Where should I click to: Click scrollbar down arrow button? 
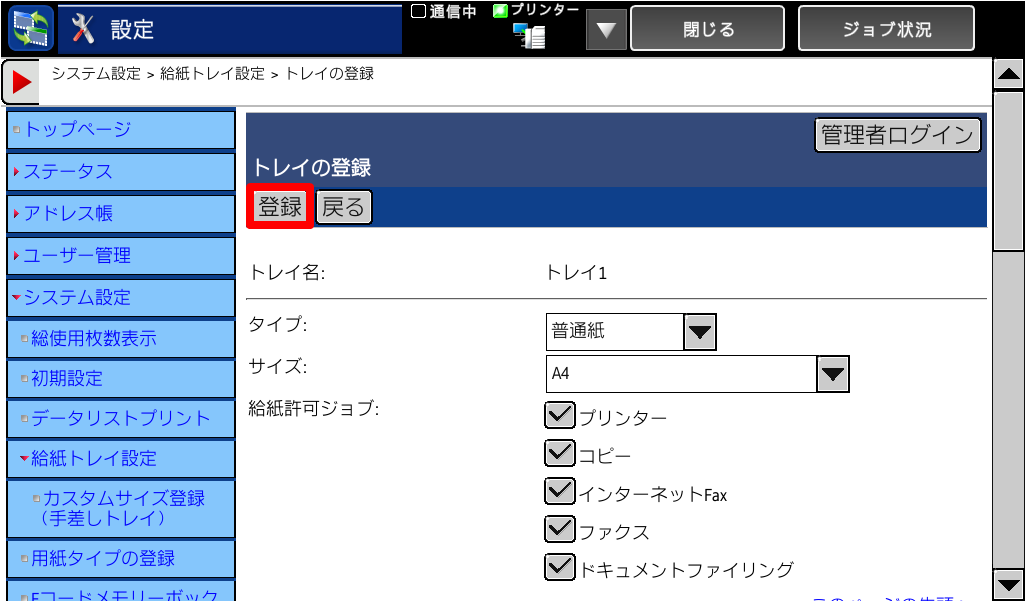pos(1008,583)
